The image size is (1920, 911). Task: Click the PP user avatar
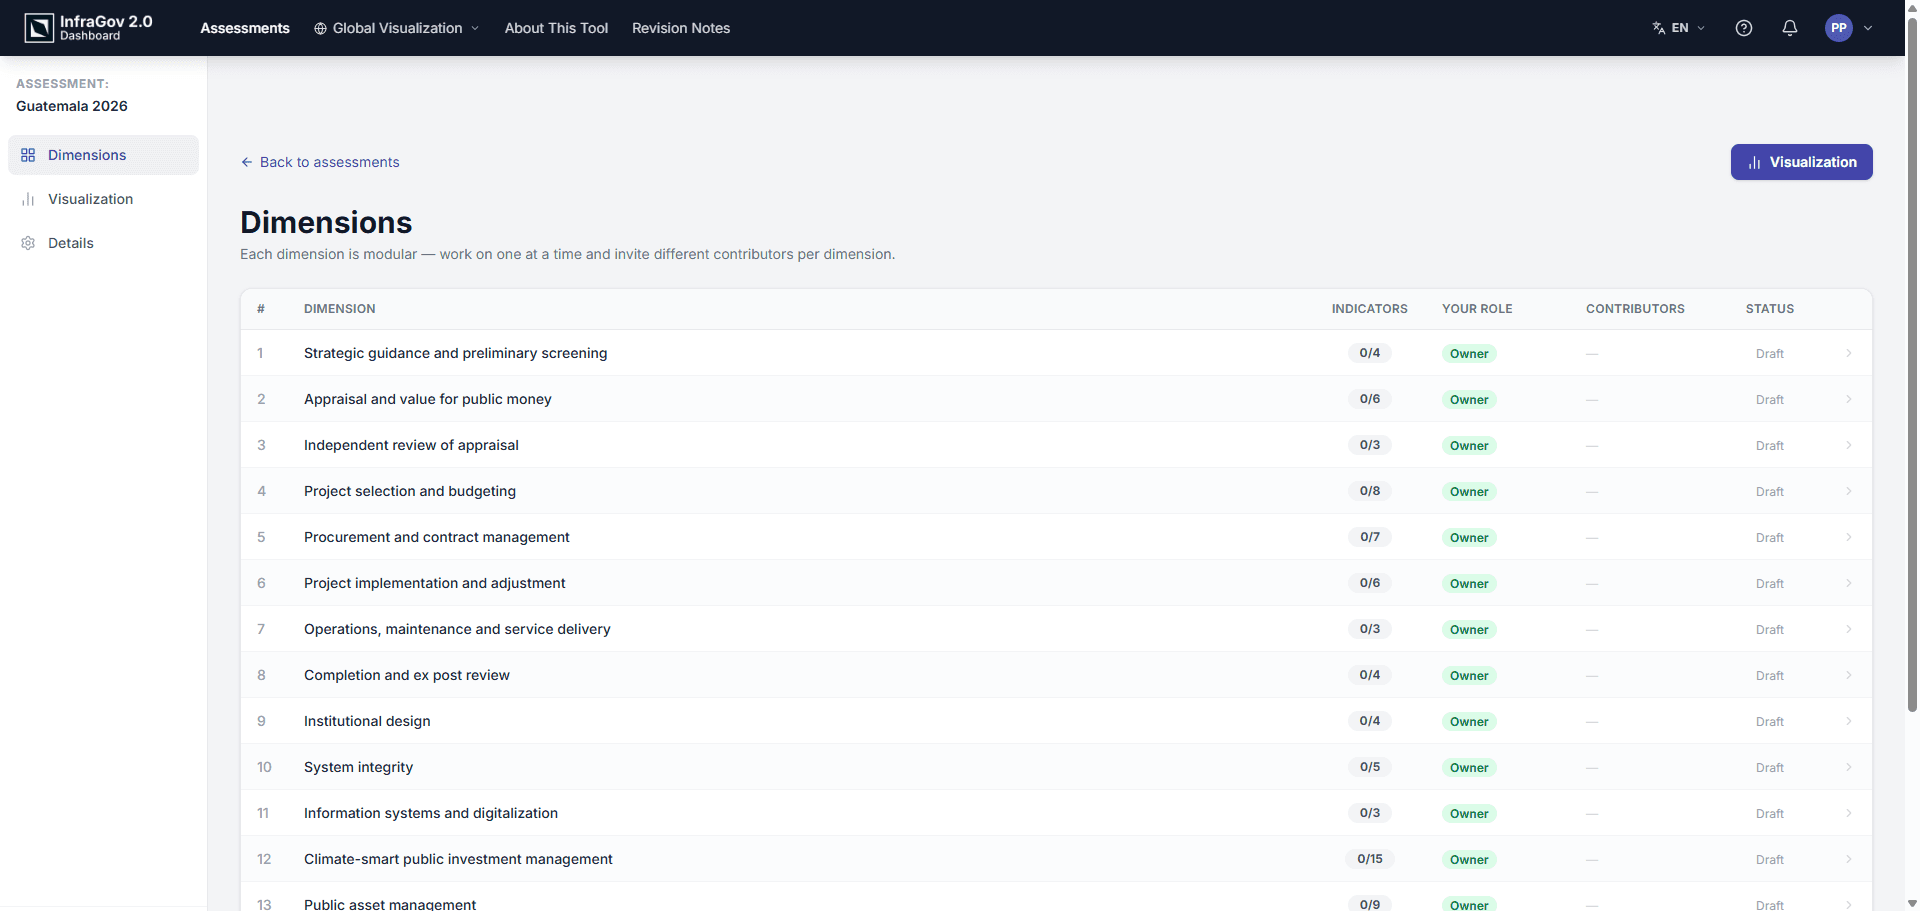(1839, 28)
